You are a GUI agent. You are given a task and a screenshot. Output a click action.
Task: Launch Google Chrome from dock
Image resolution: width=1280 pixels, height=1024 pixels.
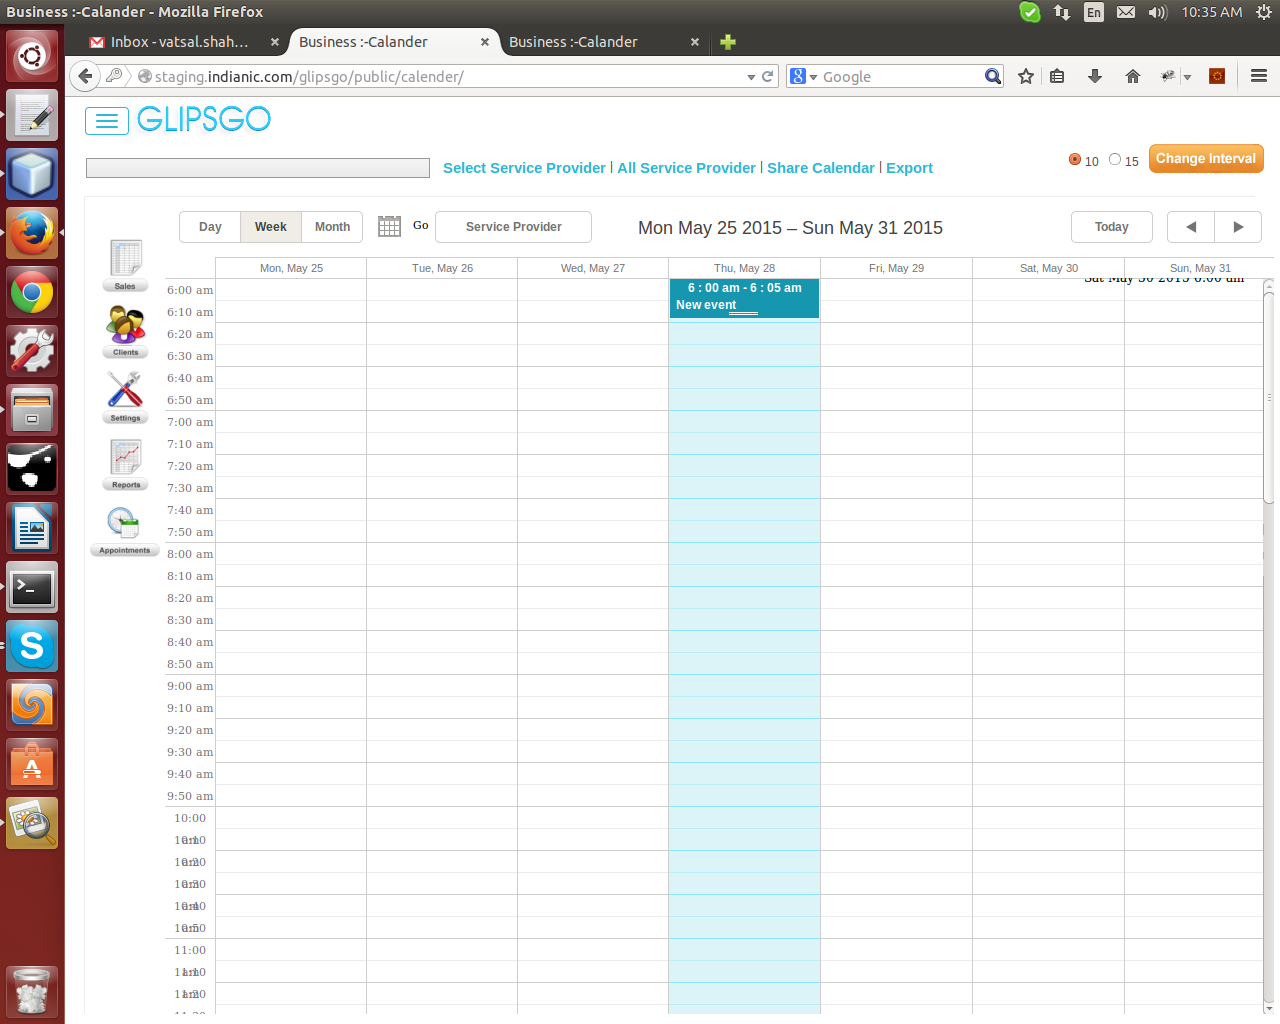tap(32, 293)
